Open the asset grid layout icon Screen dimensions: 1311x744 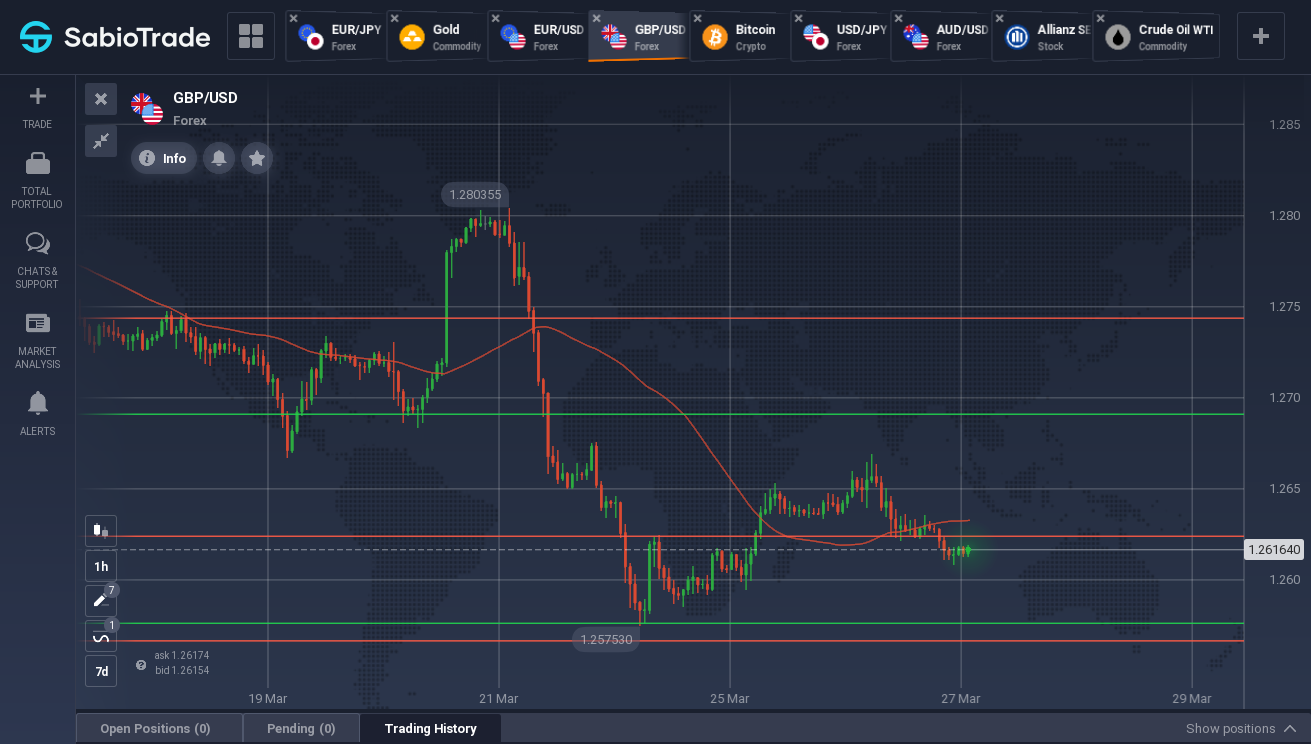pyautogui.click(x=251, y=37)
